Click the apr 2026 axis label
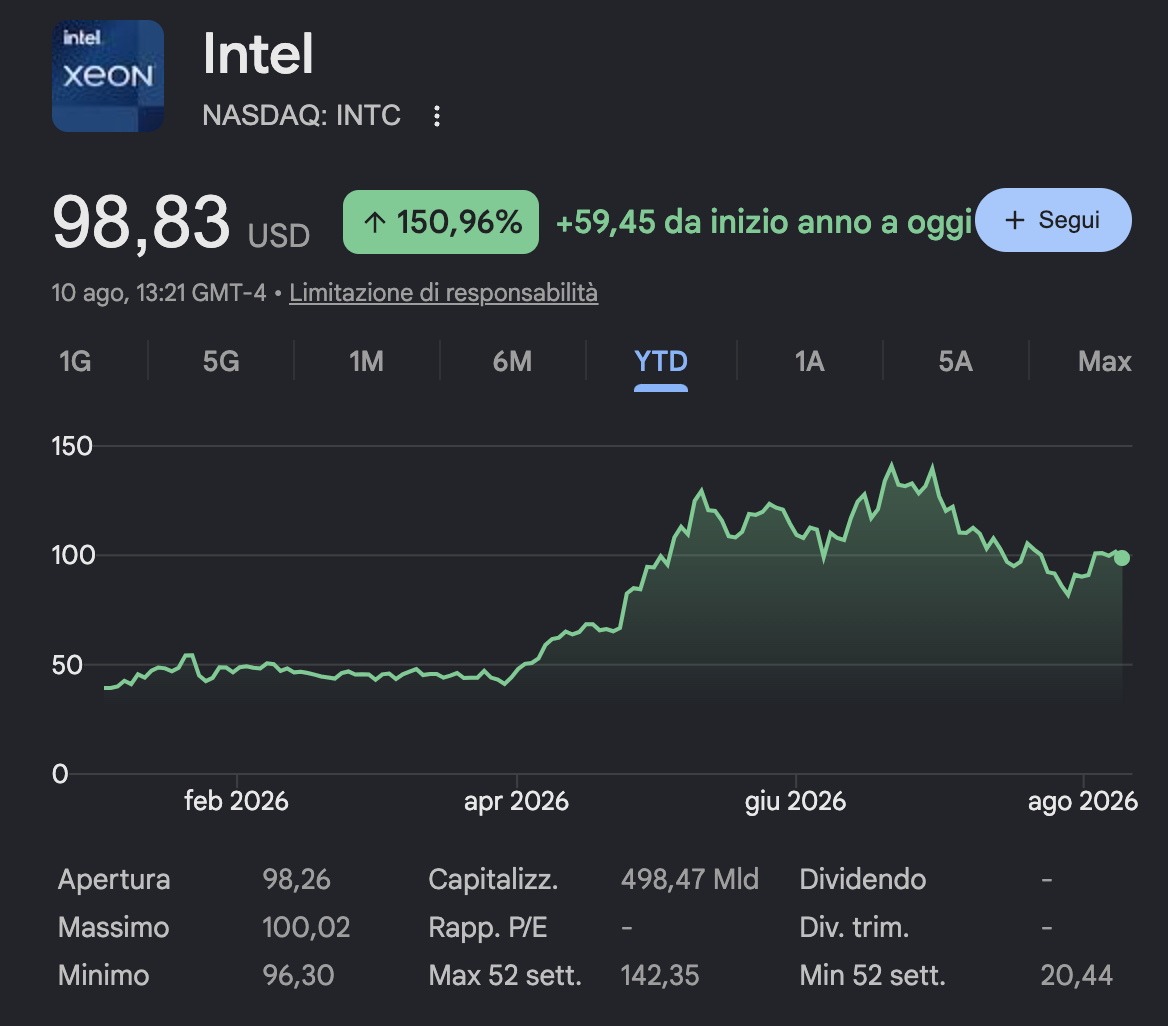The height and width of the screenshot is (1026, 1168). point(516,801)
